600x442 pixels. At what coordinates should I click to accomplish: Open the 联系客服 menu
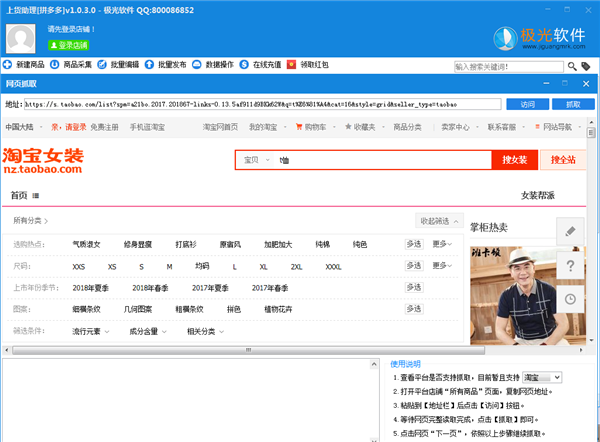coord(506,127)
